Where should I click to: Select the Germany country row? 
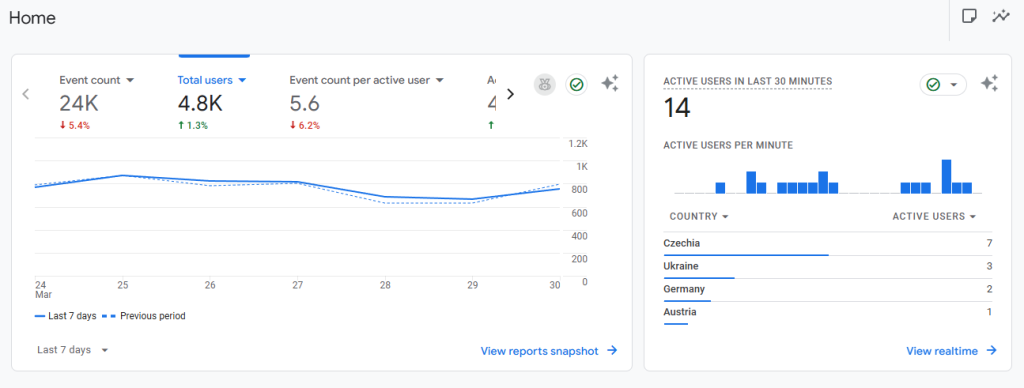pos(827,289)
